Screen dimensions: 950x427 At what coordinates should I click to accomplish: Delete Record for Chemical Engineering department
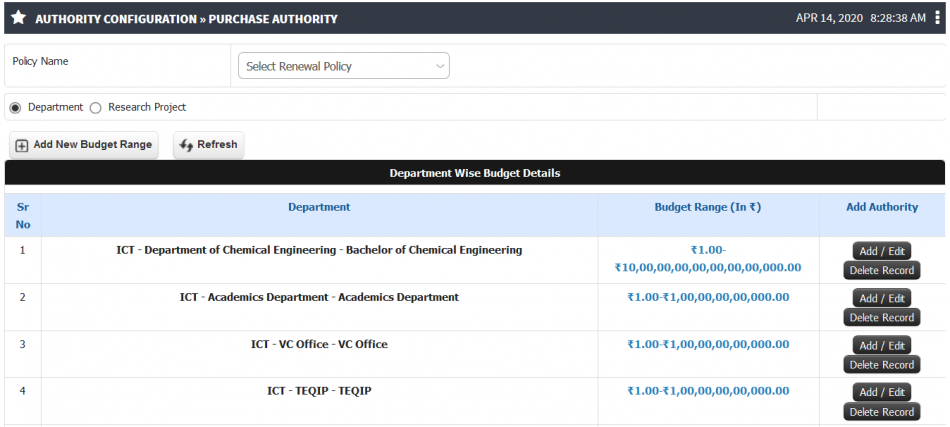tap(882, 270)
